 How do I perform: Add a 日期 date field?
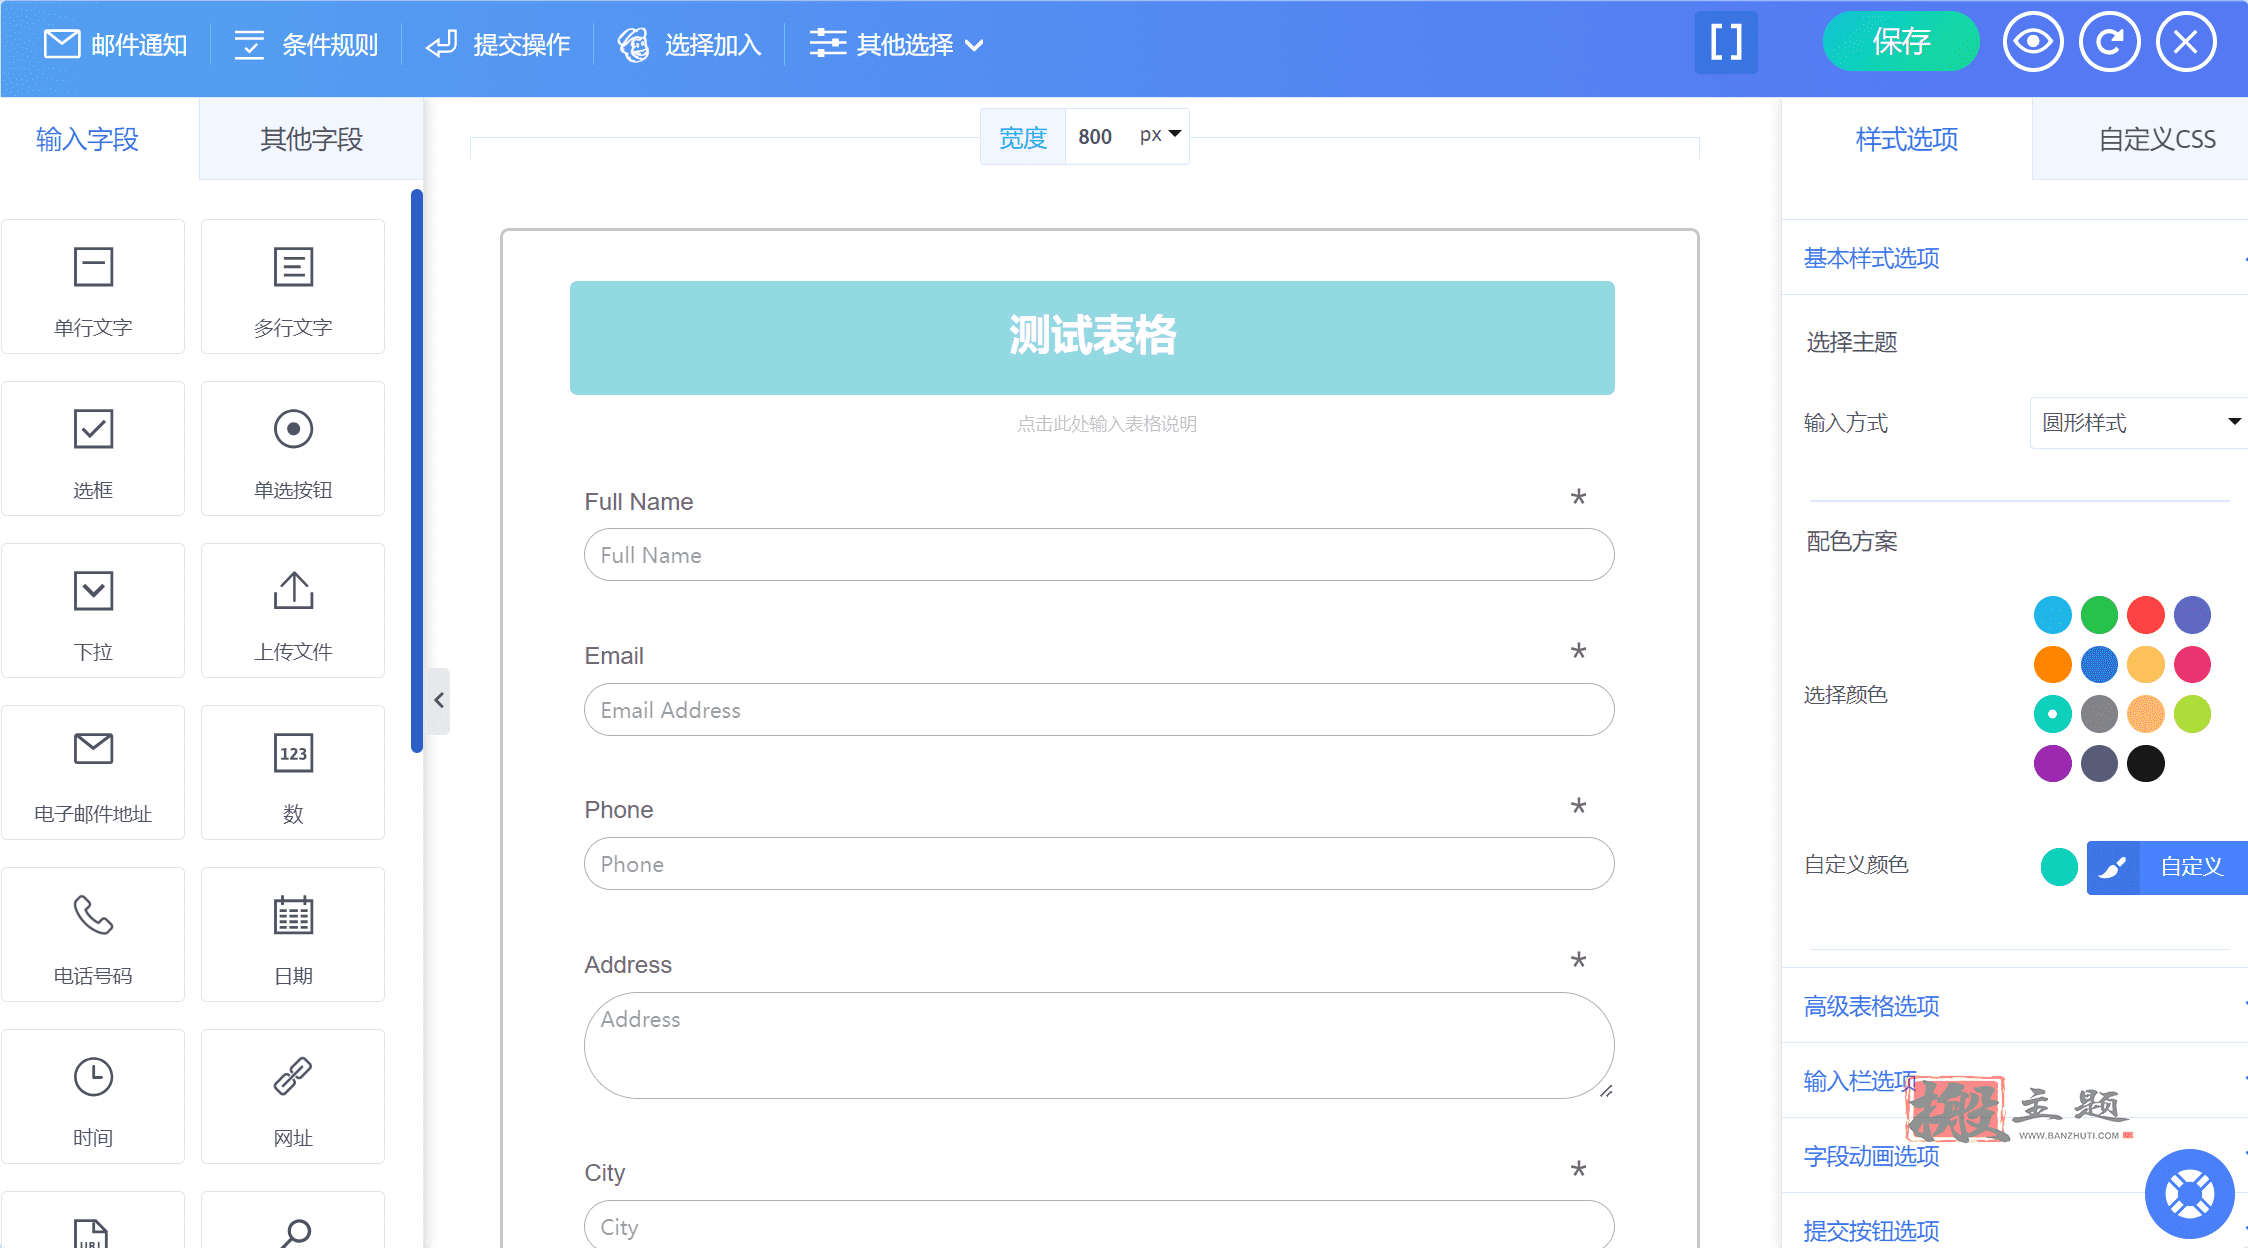[293, 935]
